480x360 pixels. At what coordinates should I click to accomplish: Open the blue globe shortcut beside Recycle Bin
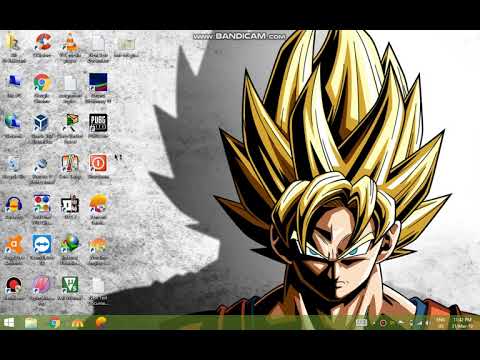coord(42,169)
